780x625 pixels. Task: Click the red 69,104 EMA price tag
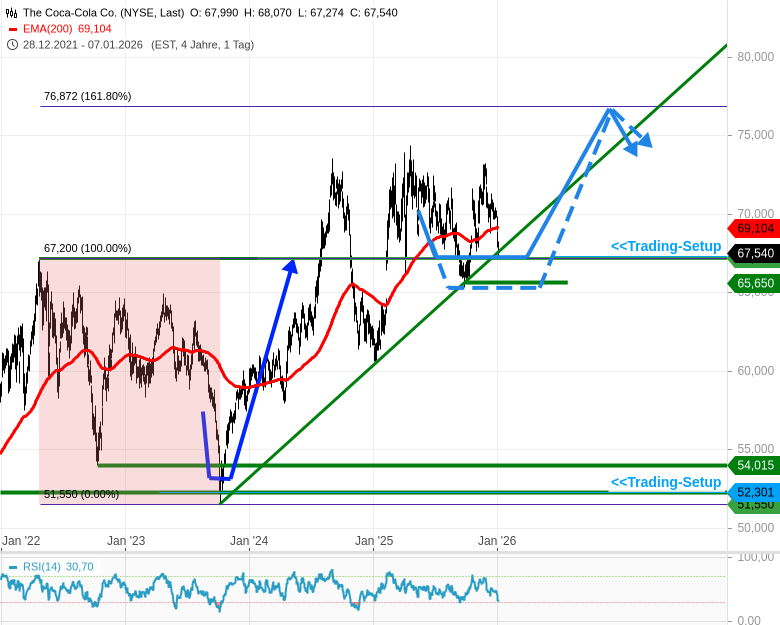pos(755,228)
